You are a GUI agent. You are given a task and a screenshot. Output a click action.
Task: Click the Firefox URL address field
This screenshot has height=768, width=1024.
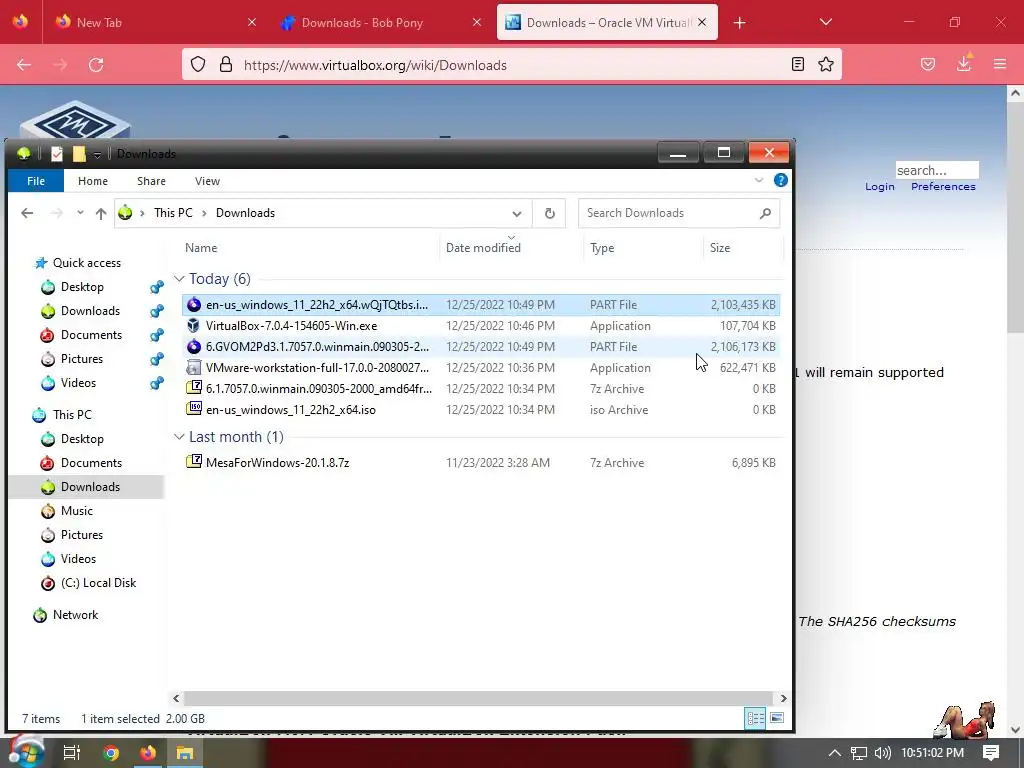point(512,65)
